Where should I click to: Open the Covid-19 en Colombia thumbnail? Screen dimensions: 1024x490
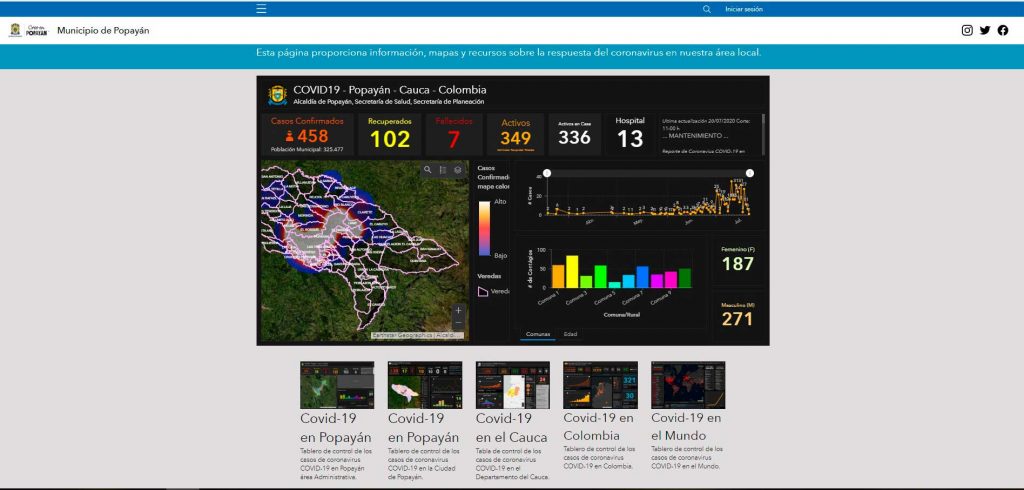(x=600, y=385)
